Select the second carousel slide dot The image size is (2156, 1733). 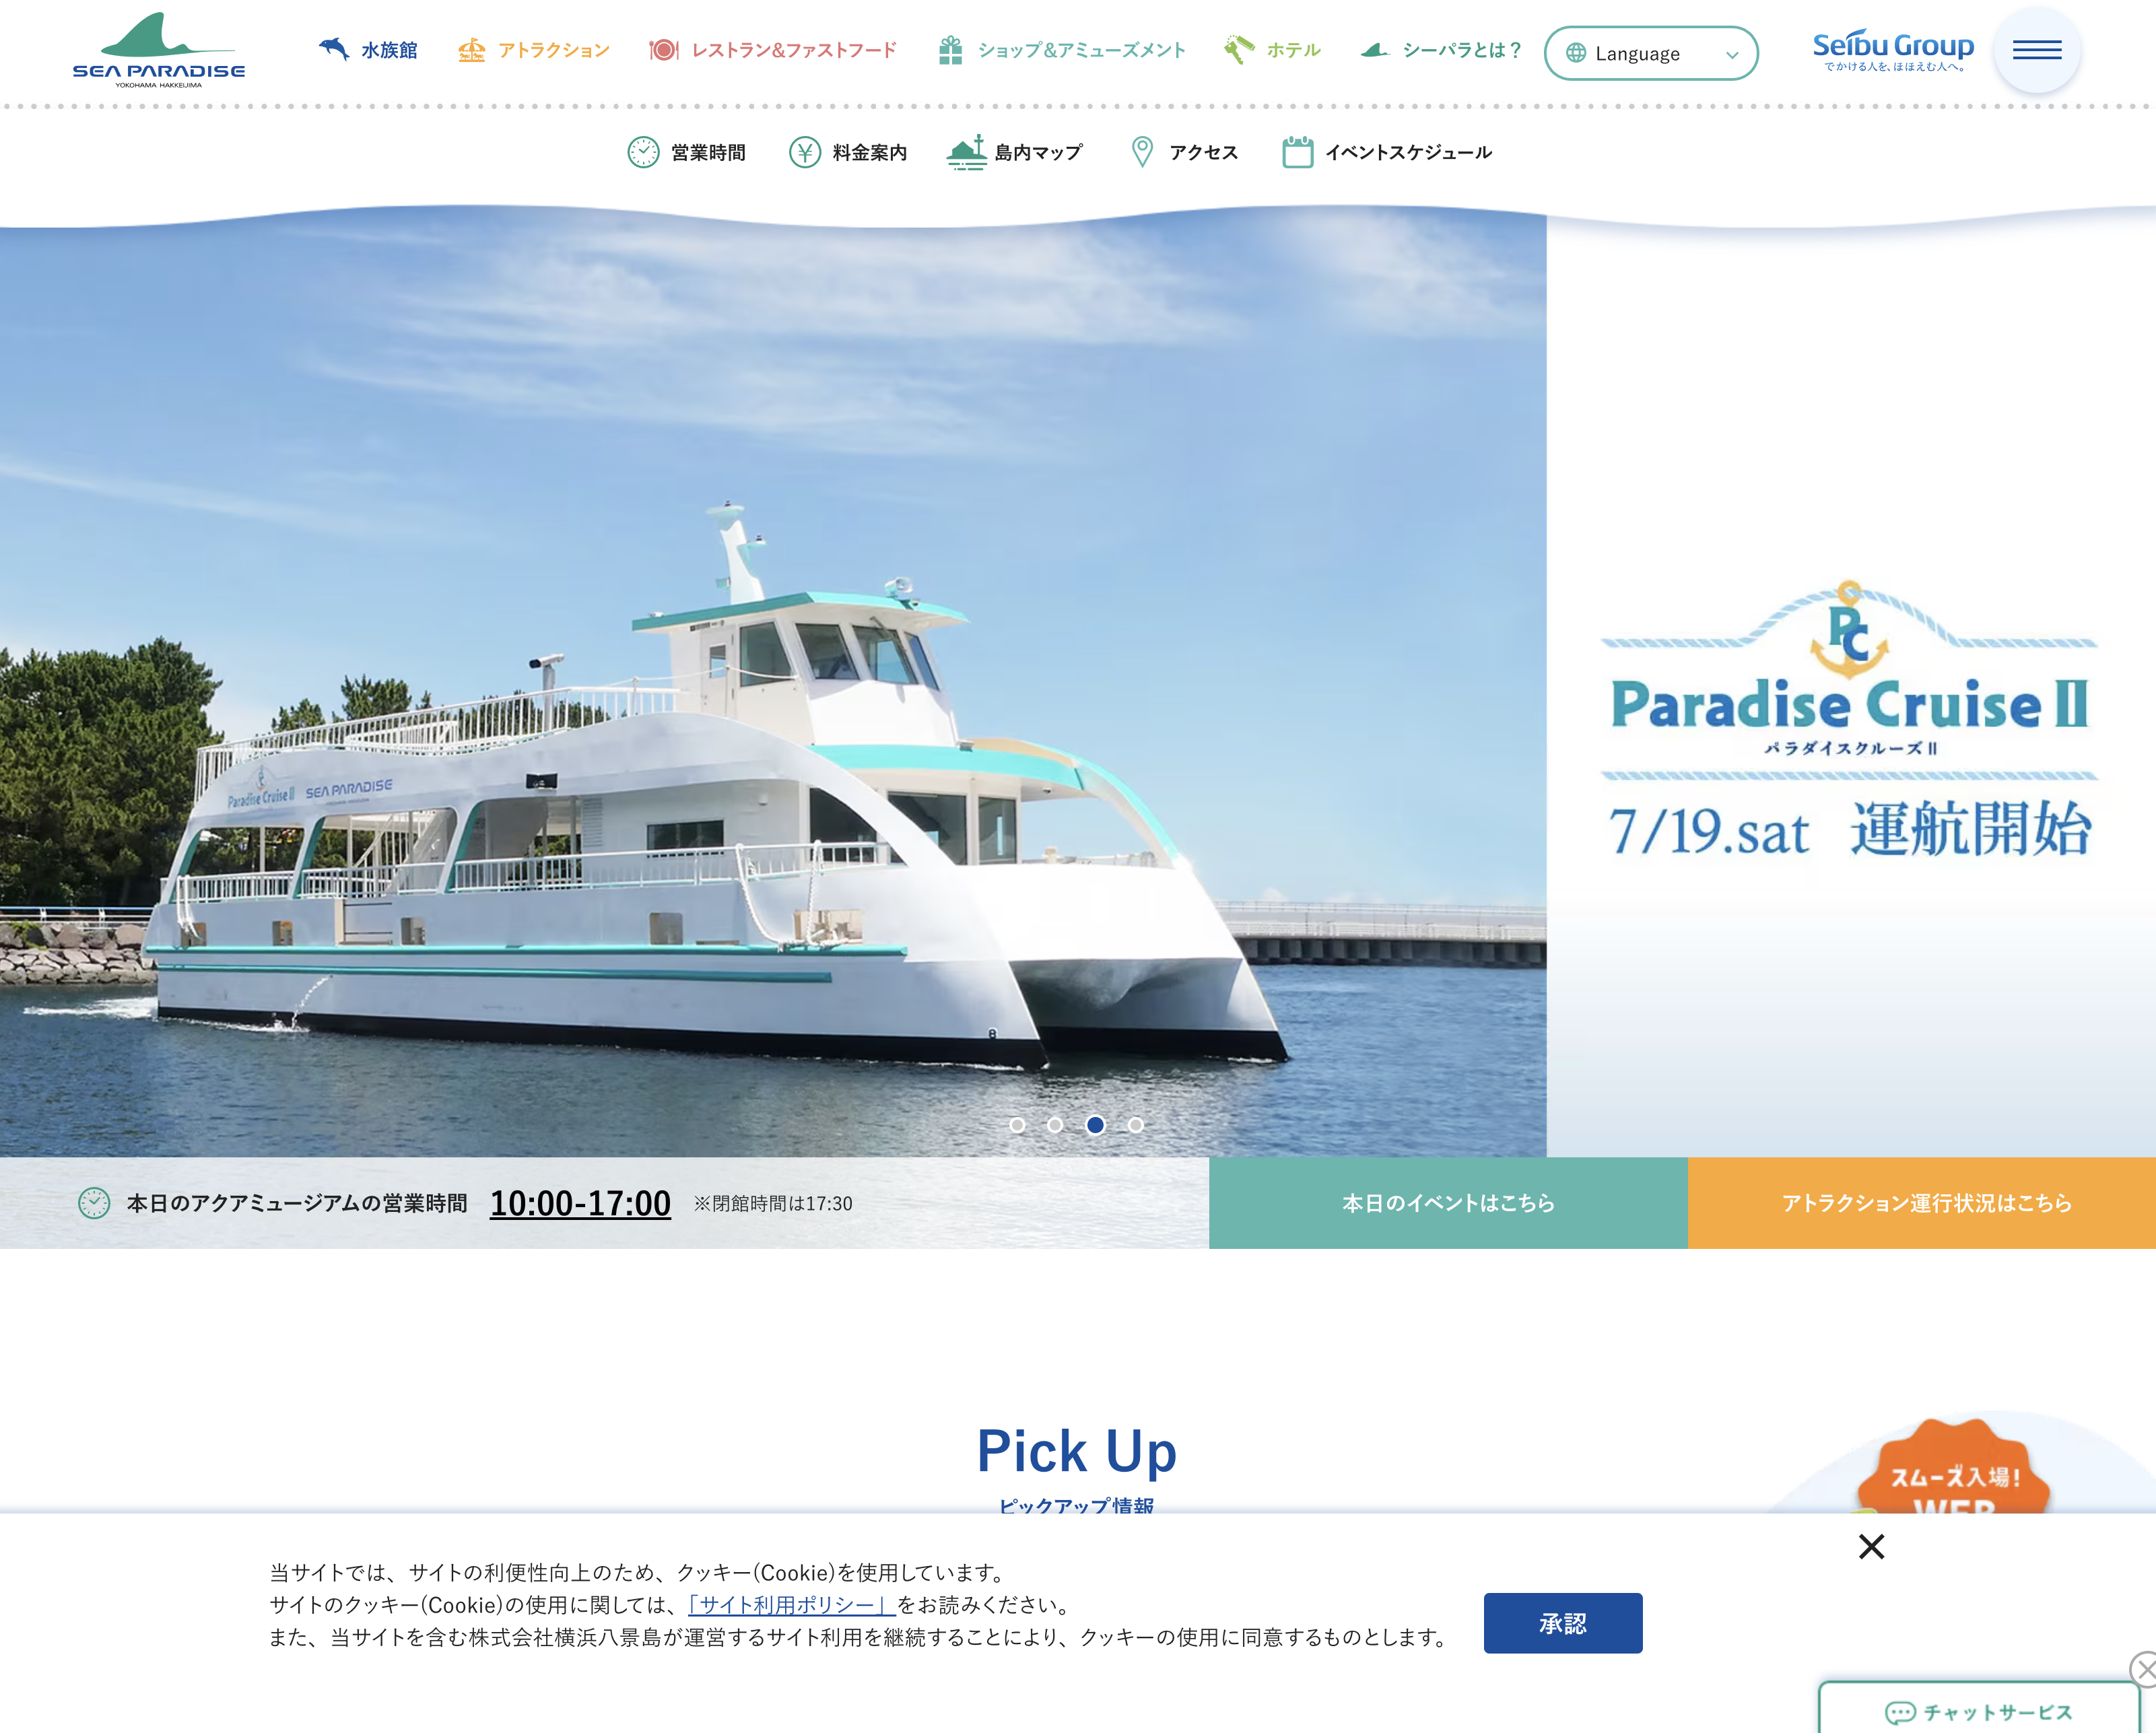pos(1055,1125)
